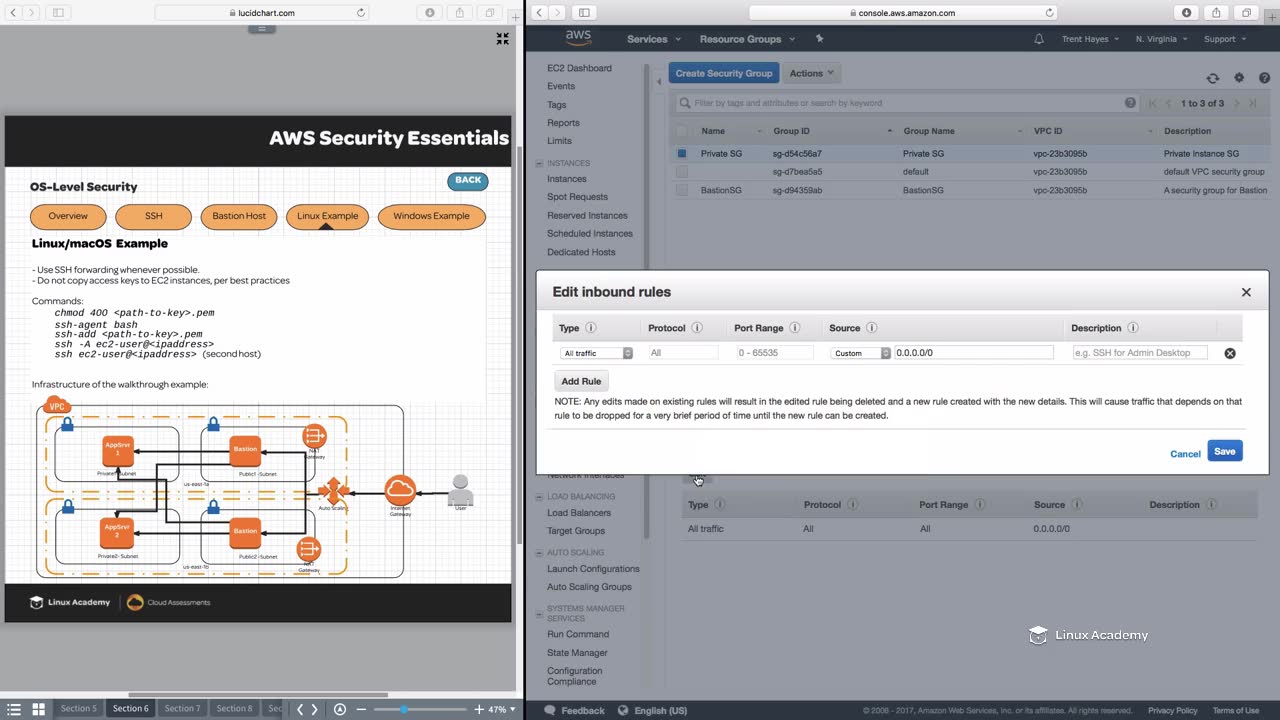Screen dimensions: 1280x720
Task: Click the info icon next to Description in dialog
Action: coord(1133,328)
